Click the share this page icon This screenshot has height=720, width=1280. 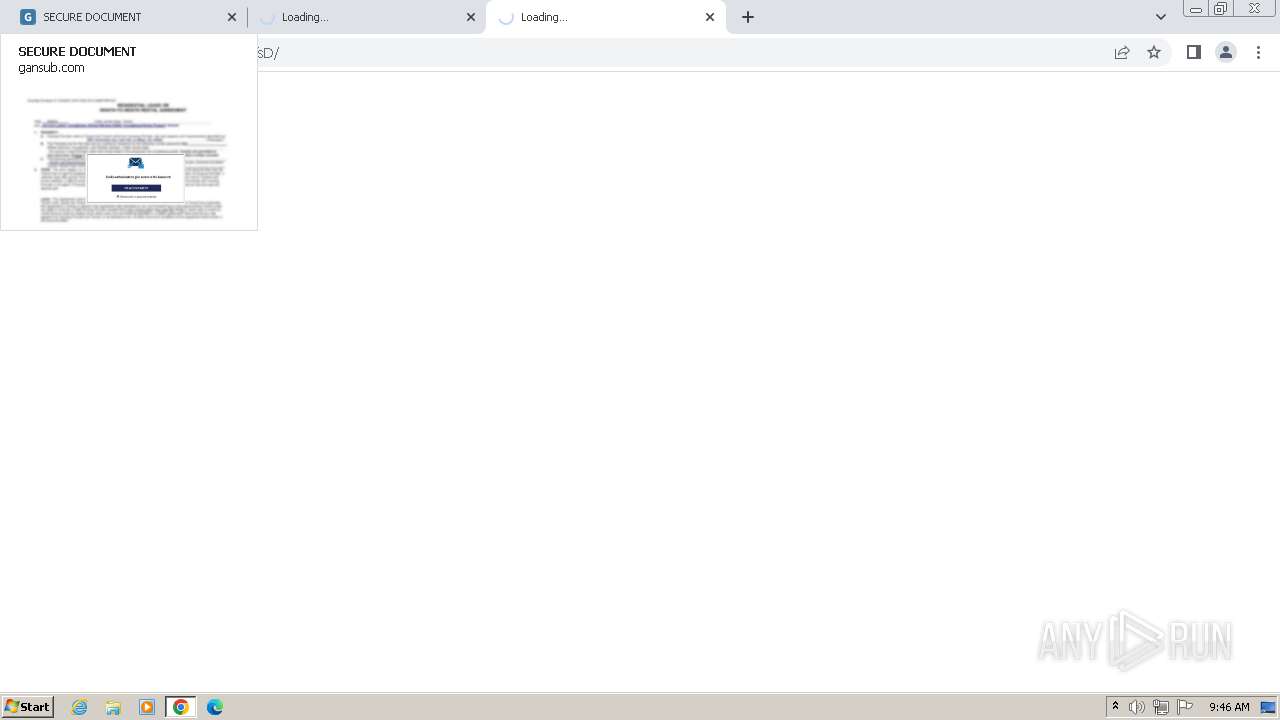coord(1122,52)
